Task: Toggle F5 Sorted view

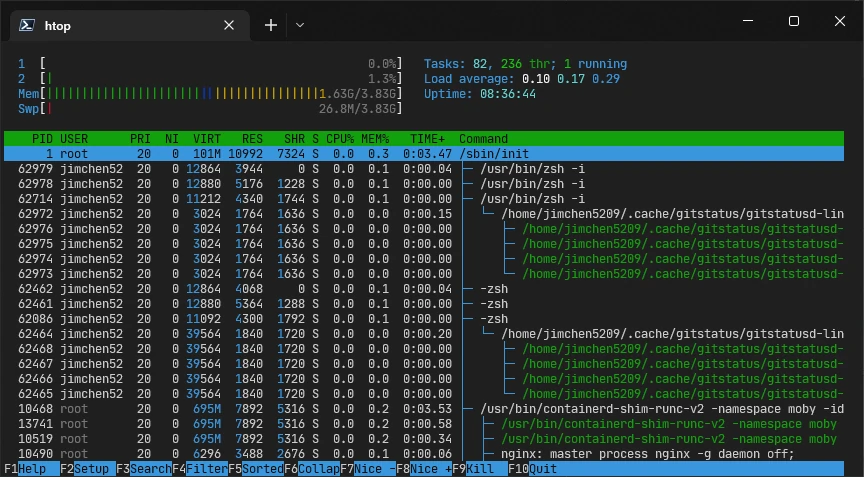Action: pyautogui.click(x=261, y=469)
